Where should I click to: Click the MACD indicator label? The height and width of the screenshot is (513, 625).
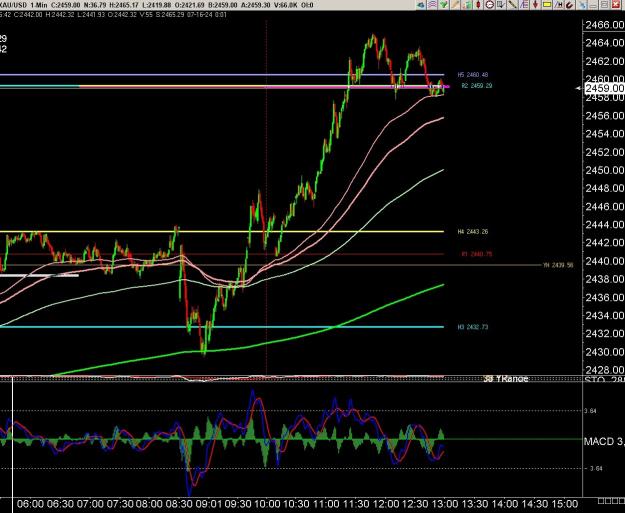point(603,441)
